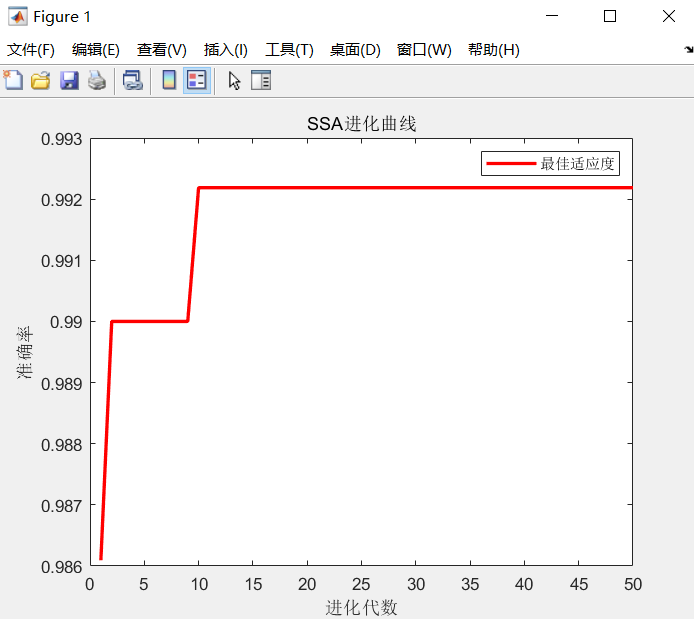Open the 帮助(H) menu
Image resolution: width=694 pixels, height=619 pixels.
(494, 50)
